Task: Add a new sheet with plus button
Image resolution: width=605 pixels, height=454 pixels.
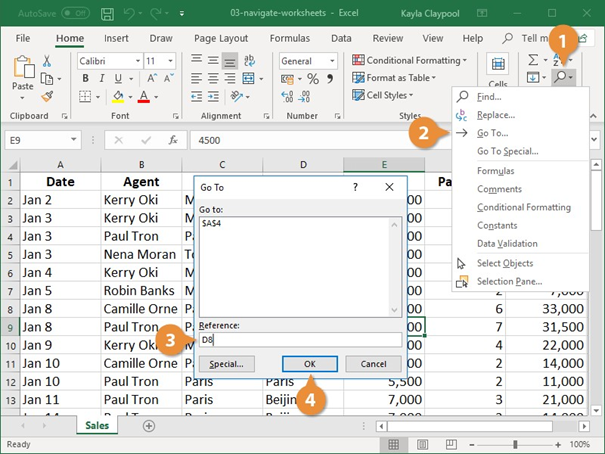Action: pos(149,426)
